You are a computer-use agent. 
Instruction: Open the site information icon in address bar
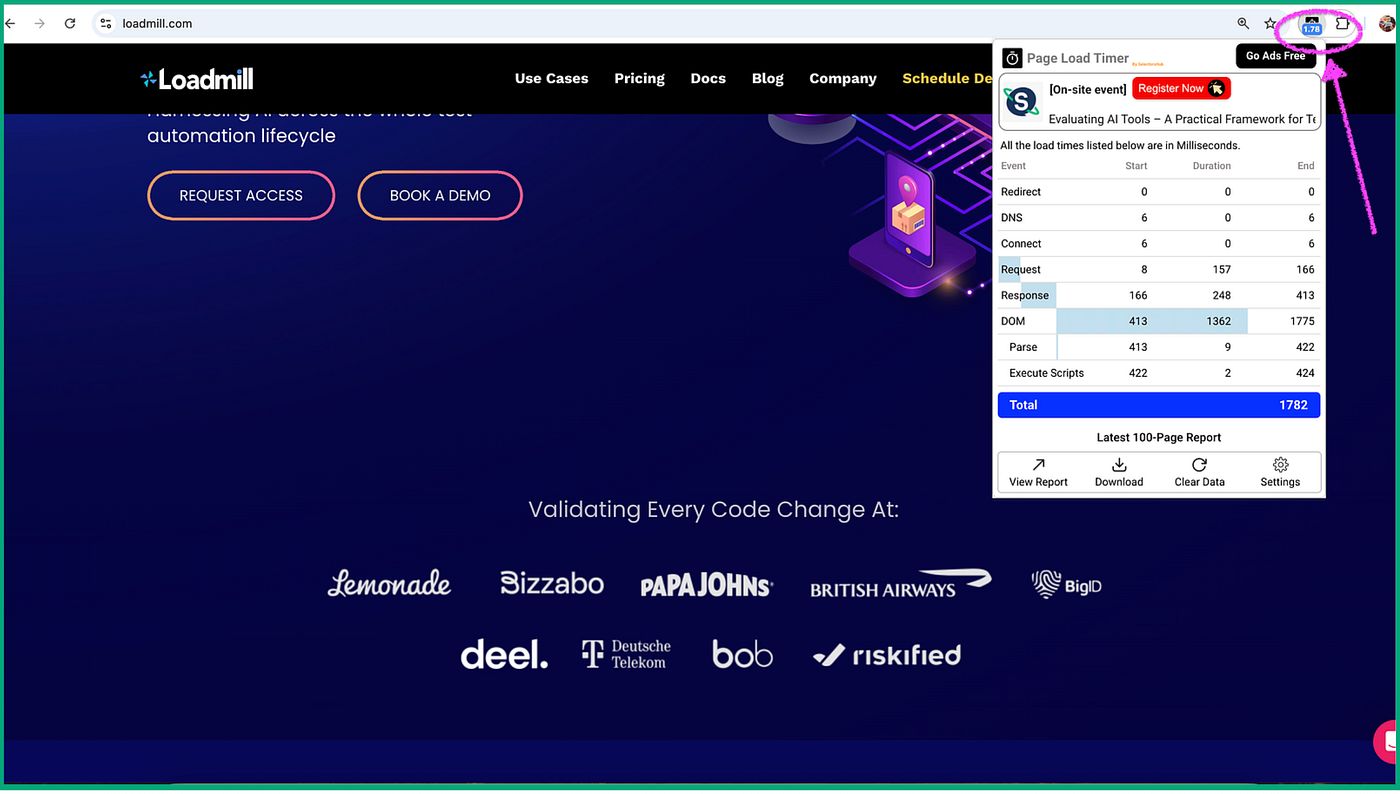tap(106, 23)
